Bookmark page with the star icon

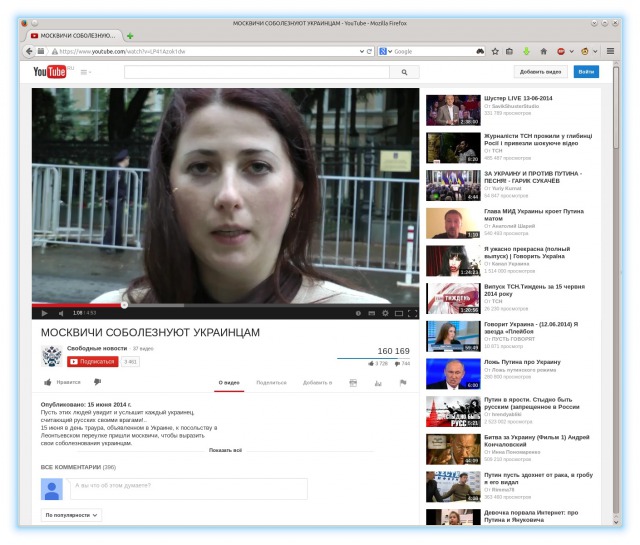tap(495, 51)
